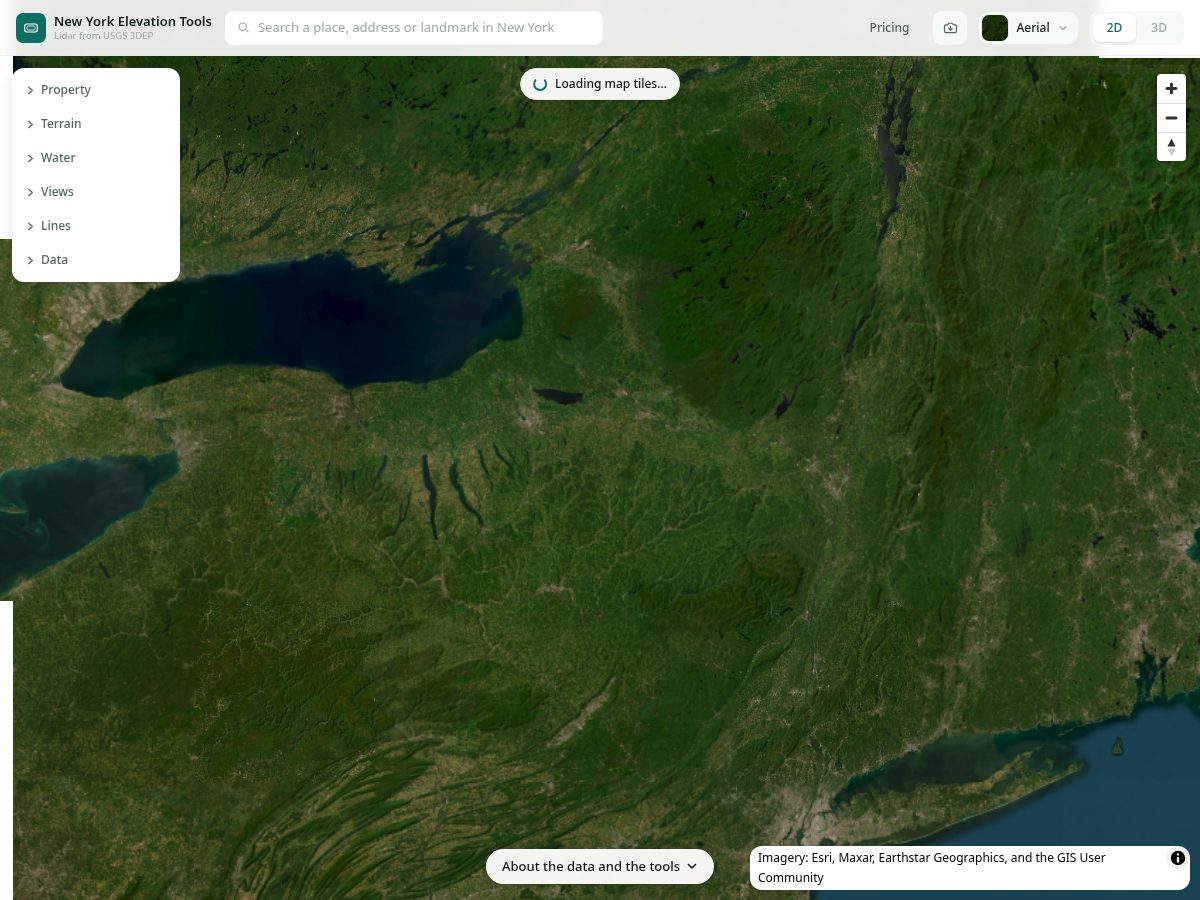Click the Loading map tiles indicator

(600, 84)
